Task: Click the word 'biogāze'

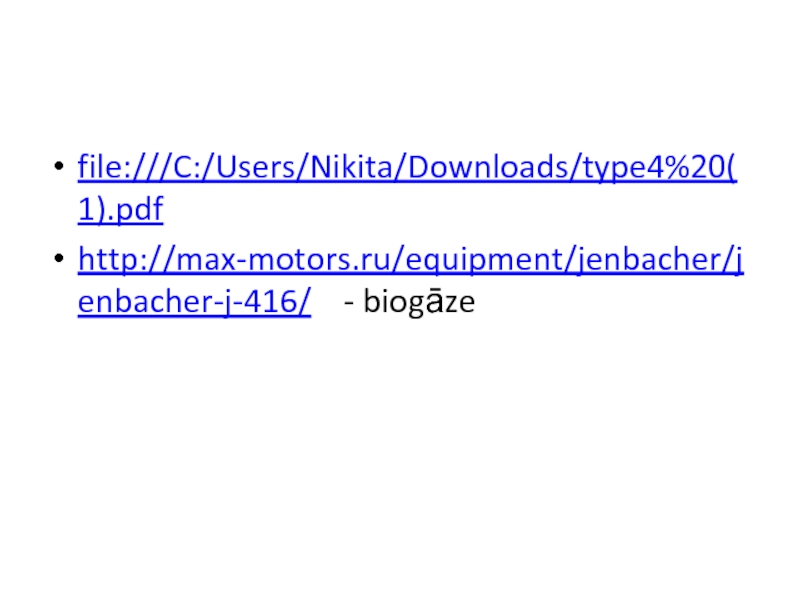Action: click(419, 302)
